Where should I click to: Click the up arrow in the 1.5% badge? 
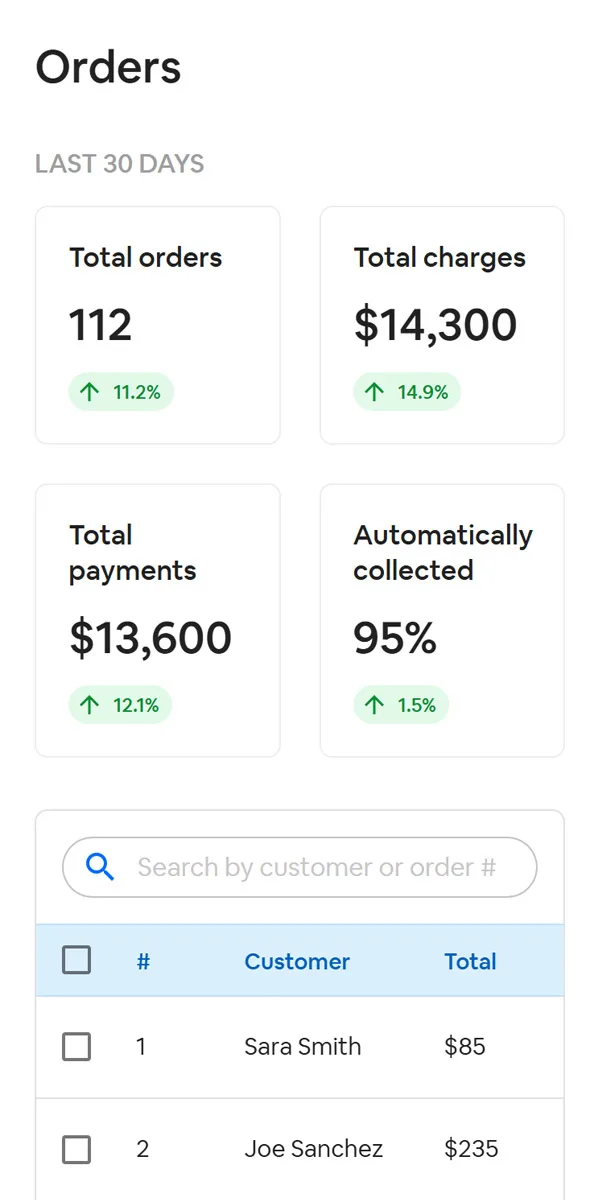pyautogui.click(x=375, y=705)
